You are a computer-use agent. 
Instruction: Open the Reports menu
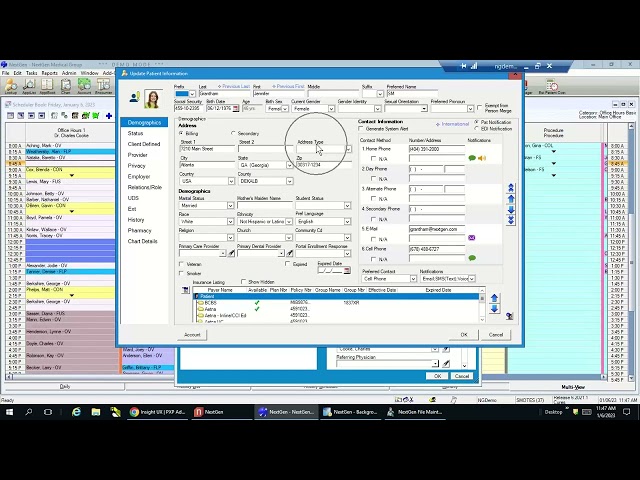click(49, 73)
